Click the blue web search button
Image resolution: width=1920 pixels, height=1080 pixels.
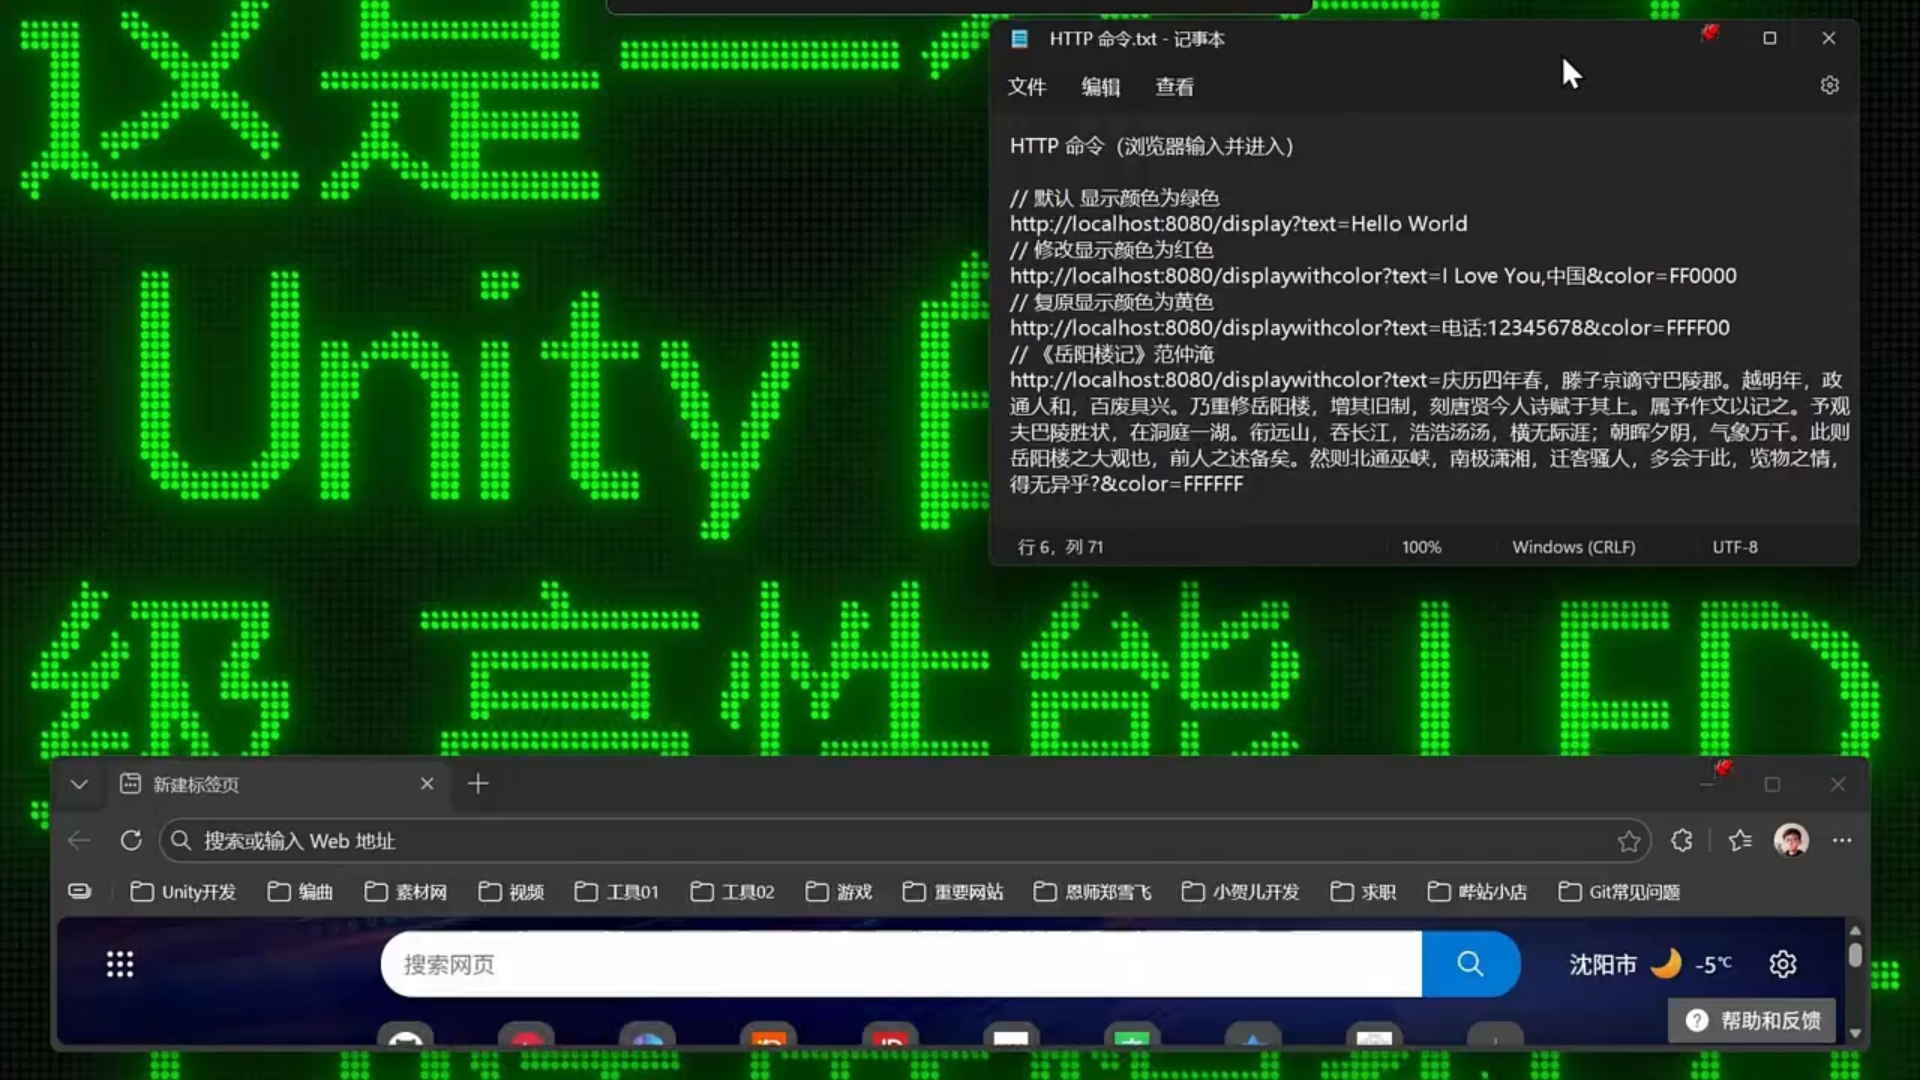tap(1470, 964)
